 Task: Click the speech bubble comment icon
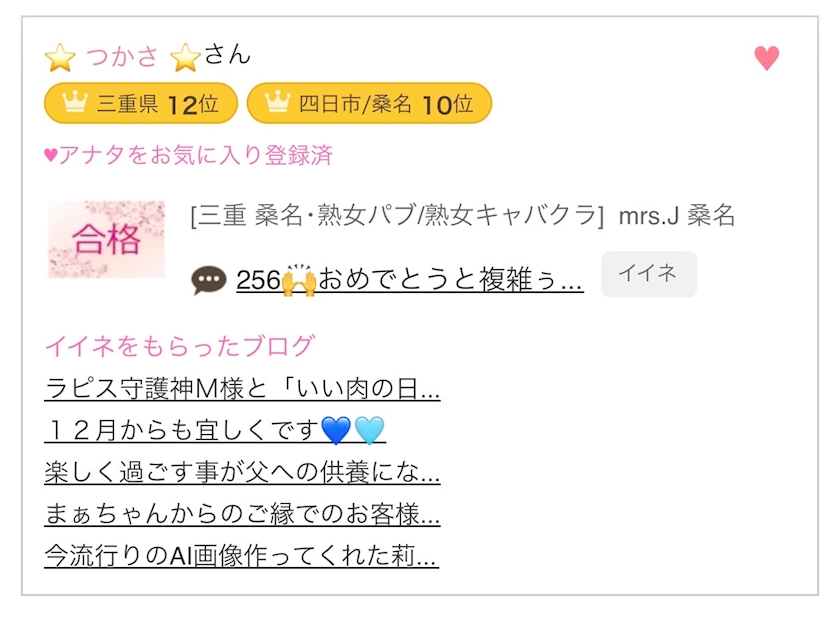(208, 281)
